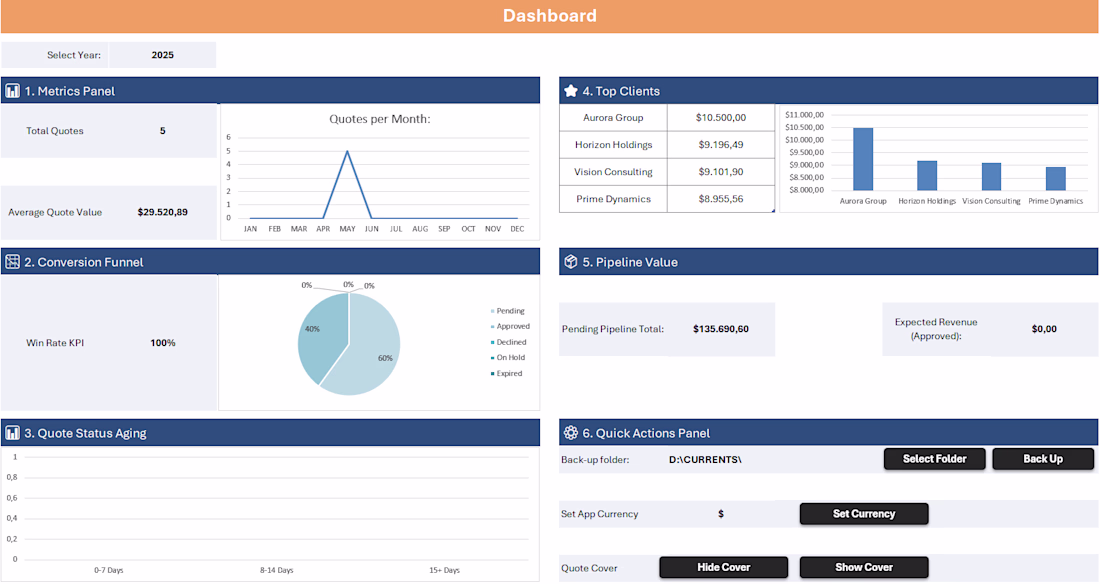Click the Quotes per Month chart title
1100x584 pixels.
point(380,119)
